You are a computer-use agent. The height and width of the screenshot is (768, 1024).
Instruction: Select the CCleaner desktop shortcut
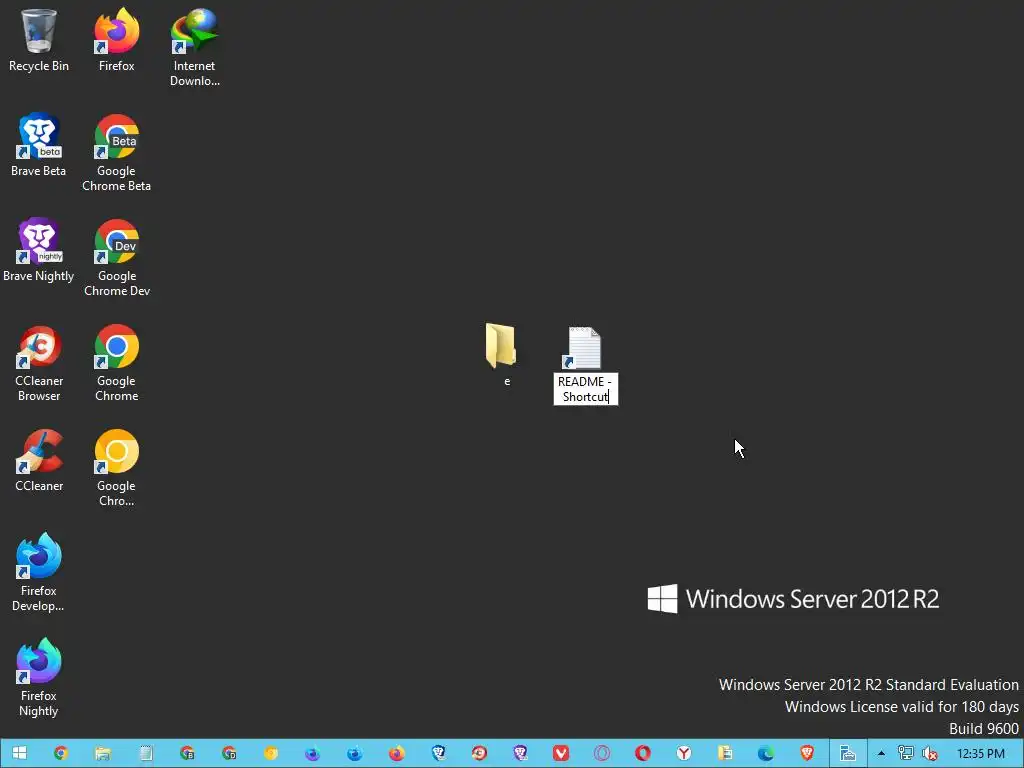[x=39, y=460]
